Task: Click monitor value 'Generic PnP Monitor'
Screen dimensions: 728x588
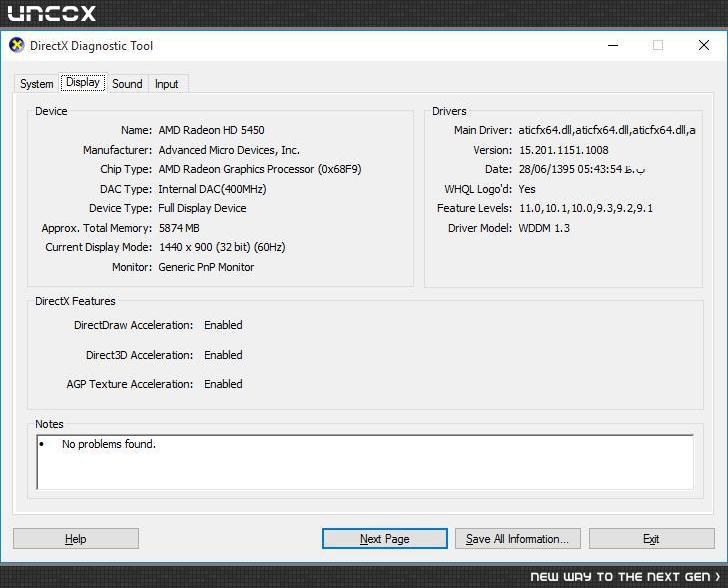Action: 206,267
